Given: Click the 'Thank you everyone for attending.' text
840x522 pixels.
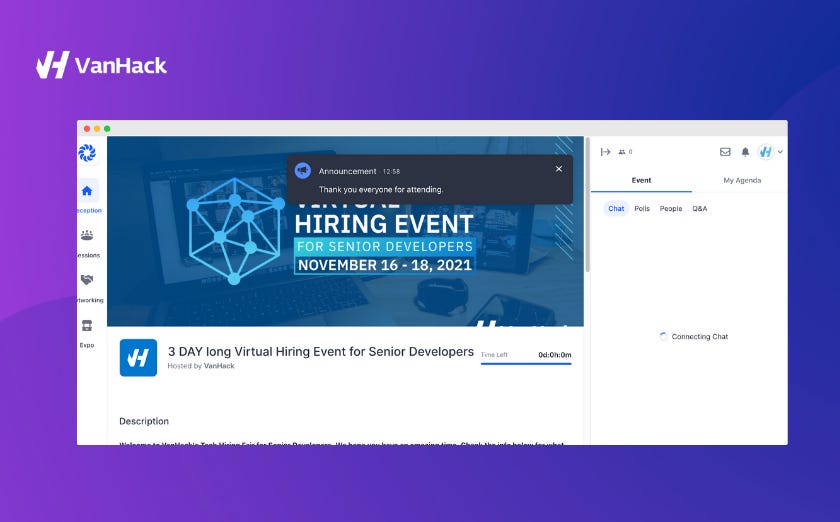Looking at the screenshot, I should (x=381, y=189).
